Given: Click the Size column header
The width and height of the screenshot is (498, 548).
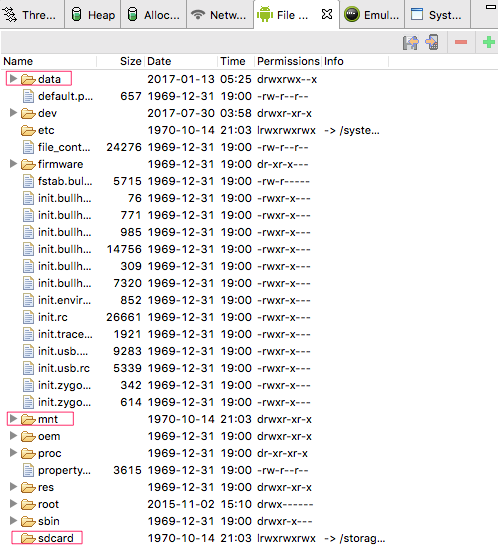Looking at the screenshot, I should [120, 61].
